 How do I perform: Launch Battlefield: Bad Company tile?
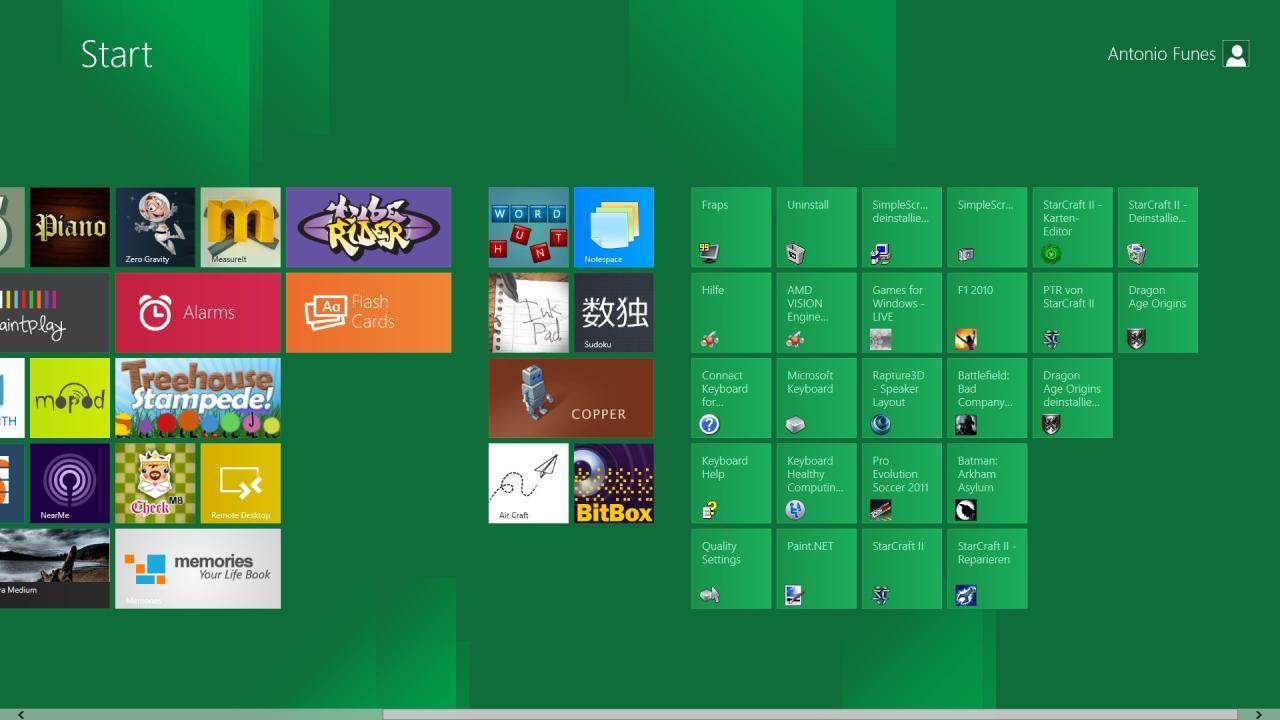987,398
